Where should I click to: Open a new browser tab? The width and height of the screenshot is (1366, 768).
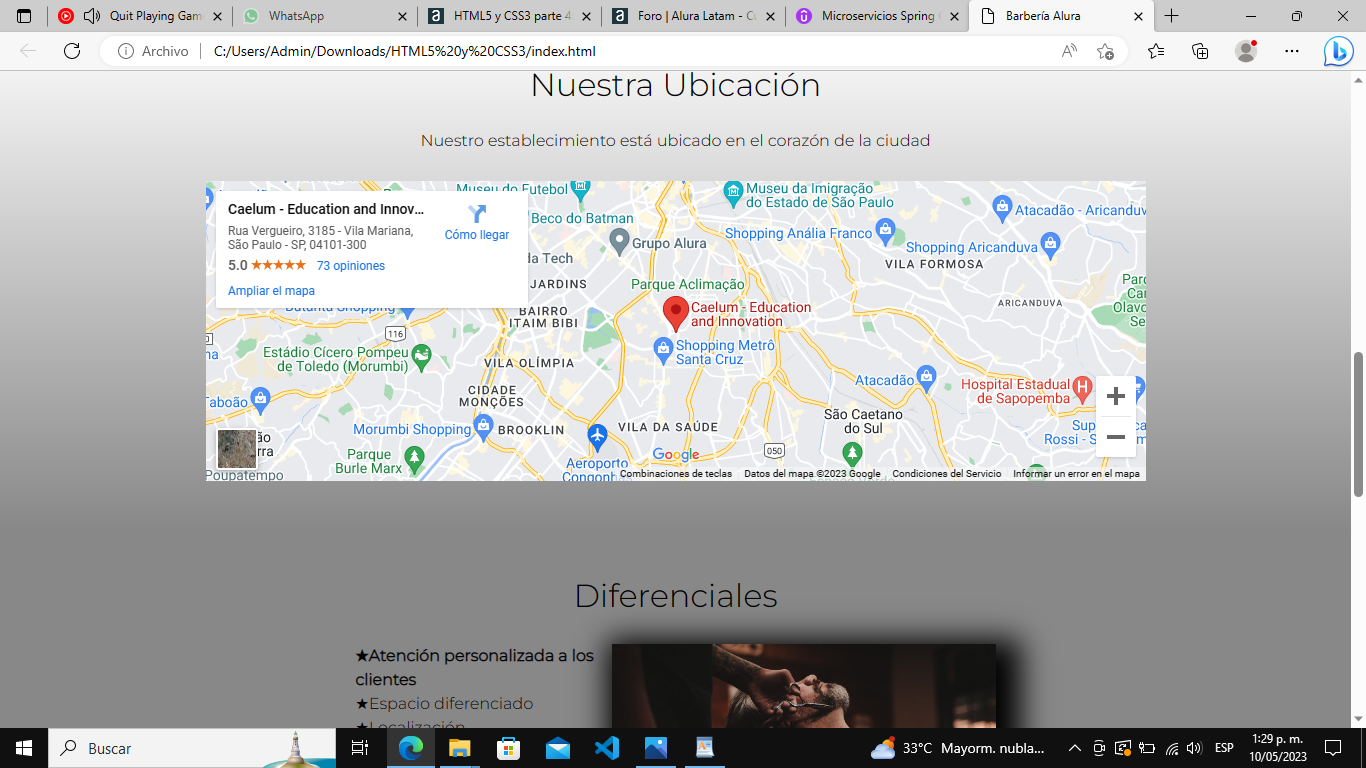click(x=1172, y=16)
